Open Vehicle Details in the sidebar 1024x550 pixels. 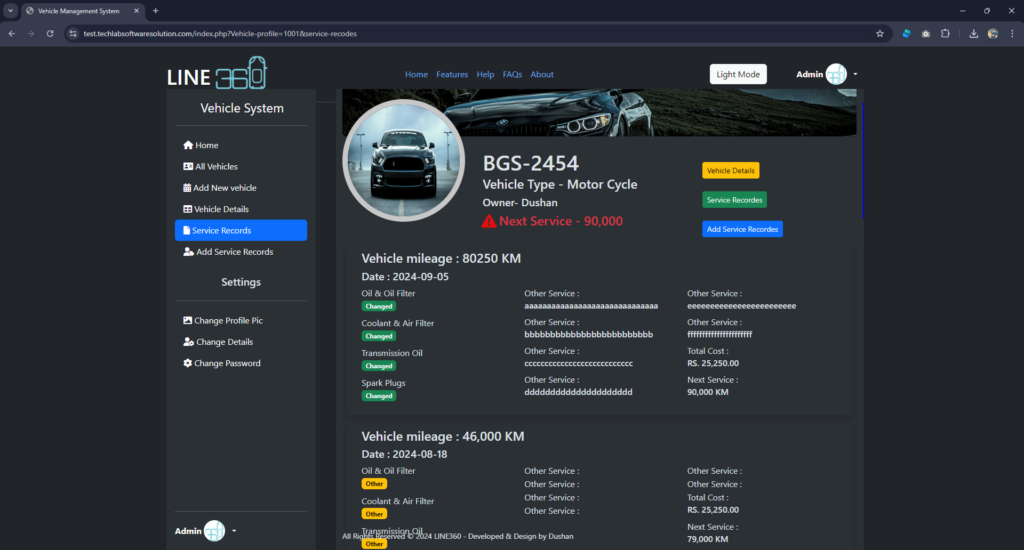[241, 209]
